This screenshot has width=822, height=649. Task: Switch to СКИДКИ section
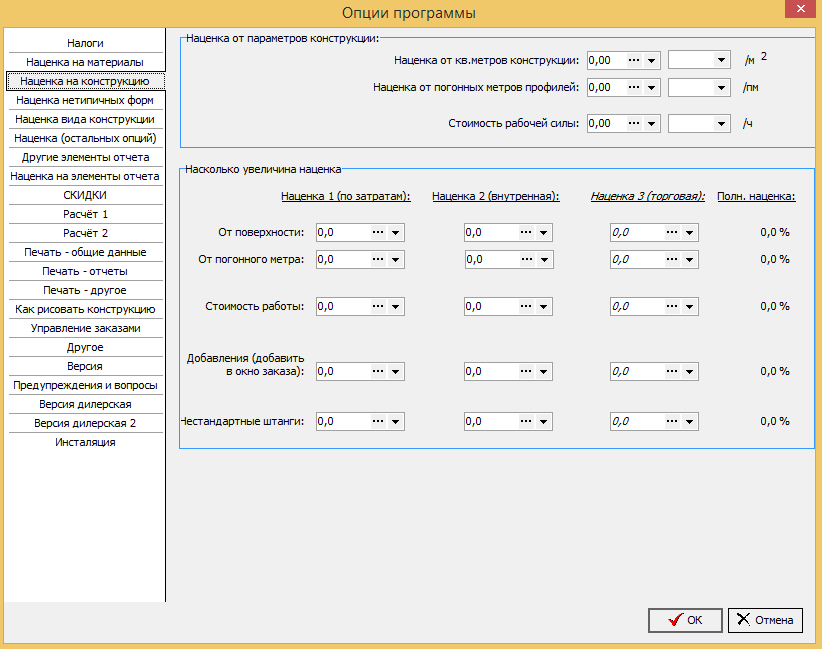click(x=85, y=195)
